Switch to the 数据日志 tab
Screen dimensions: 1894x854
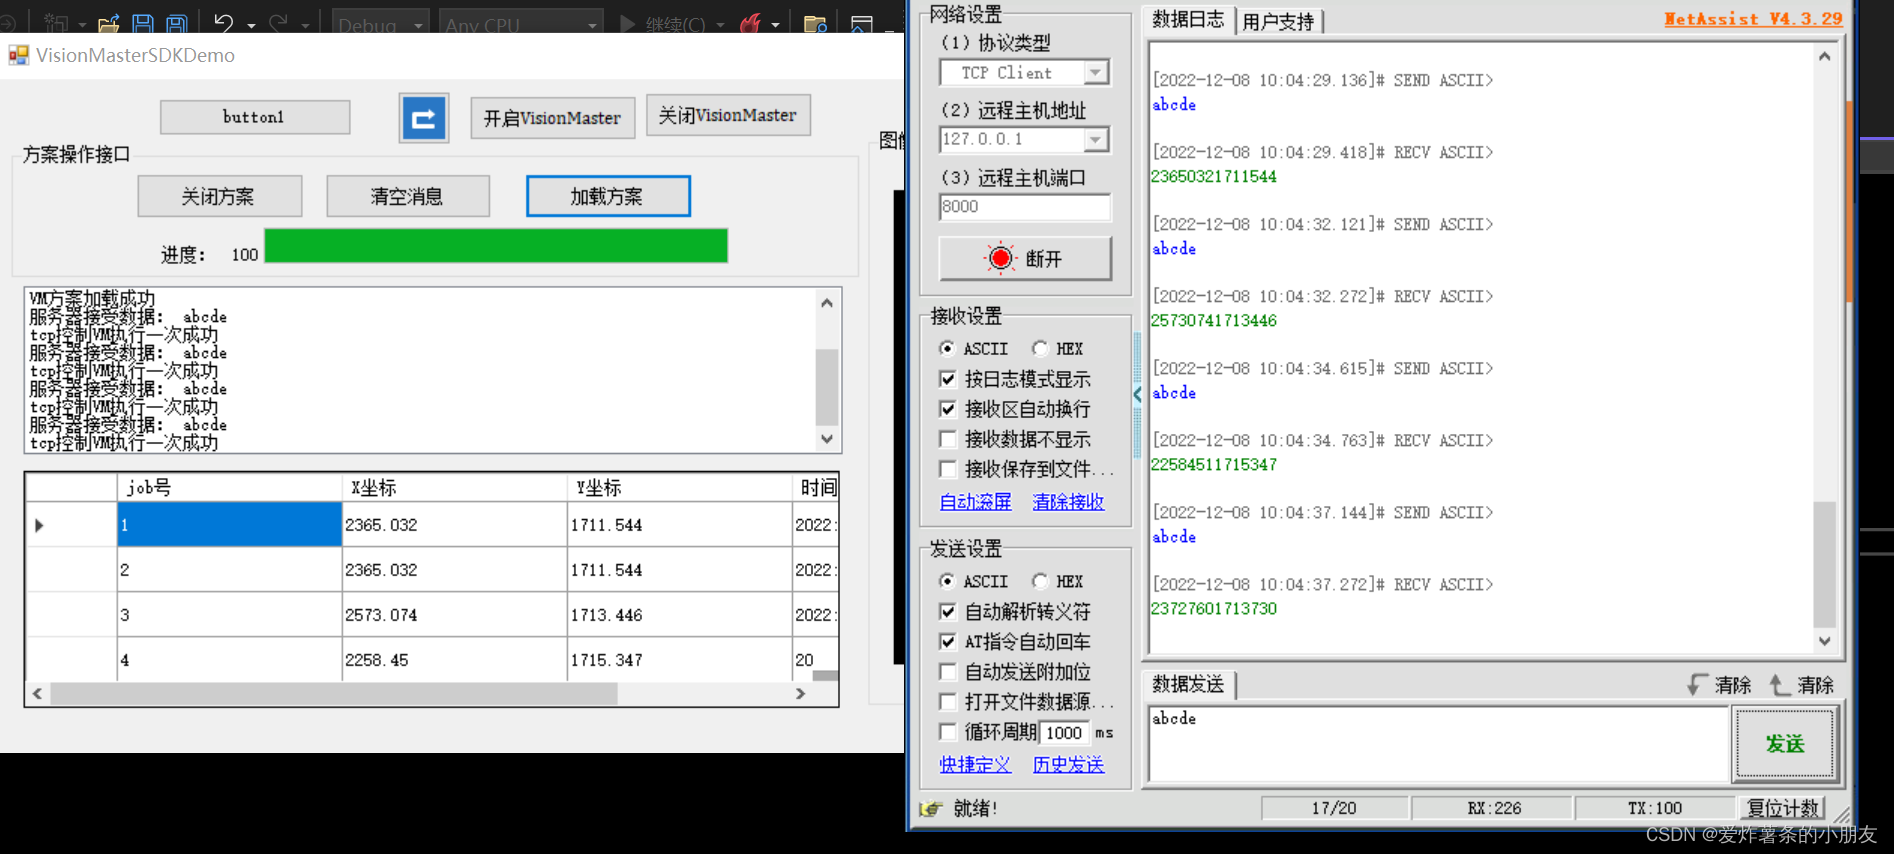[1187, 19]
